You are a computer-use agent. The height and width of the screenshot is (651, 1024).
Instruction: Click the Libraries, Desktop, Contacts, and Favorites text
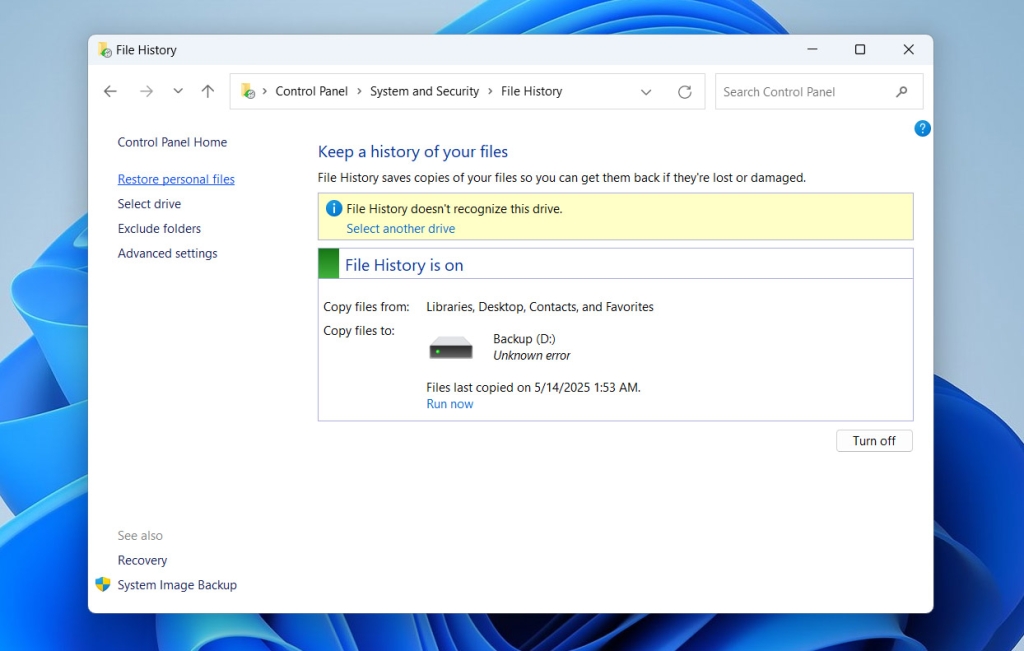click(540, 307)
